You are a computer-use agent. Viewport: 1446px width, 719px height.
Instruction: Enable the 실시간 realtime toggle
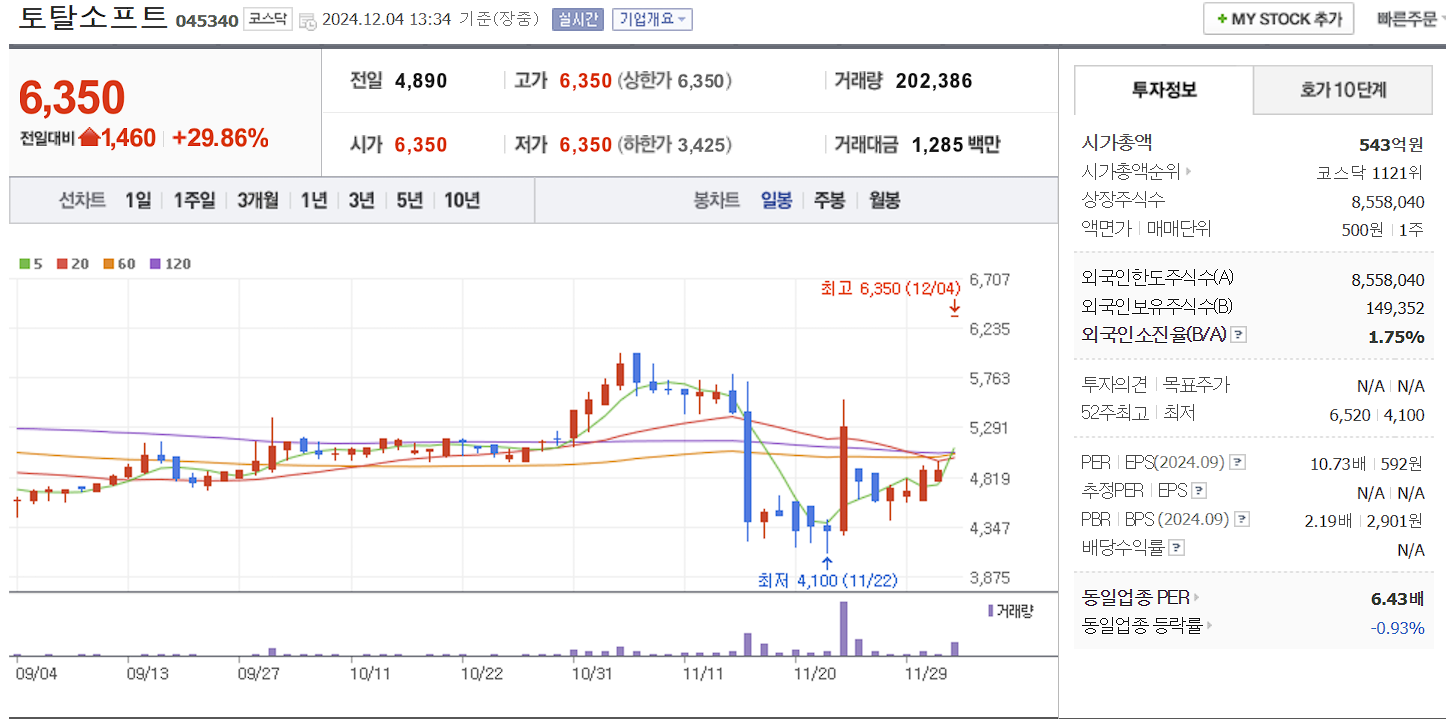(578, 20)
